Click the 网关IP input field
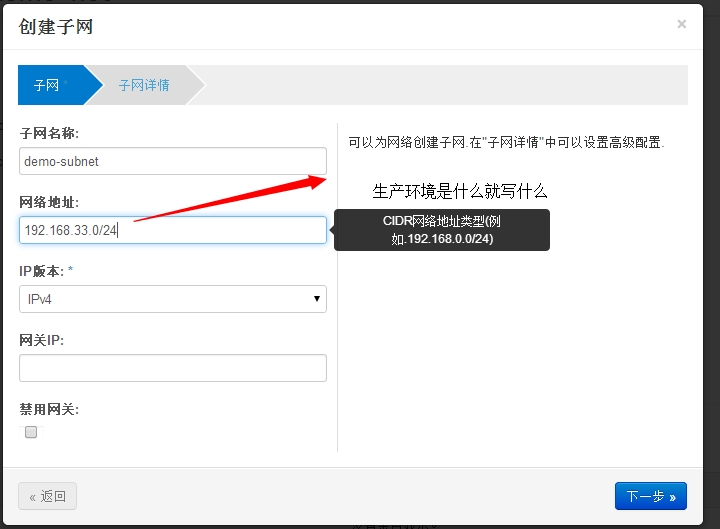 173,368
